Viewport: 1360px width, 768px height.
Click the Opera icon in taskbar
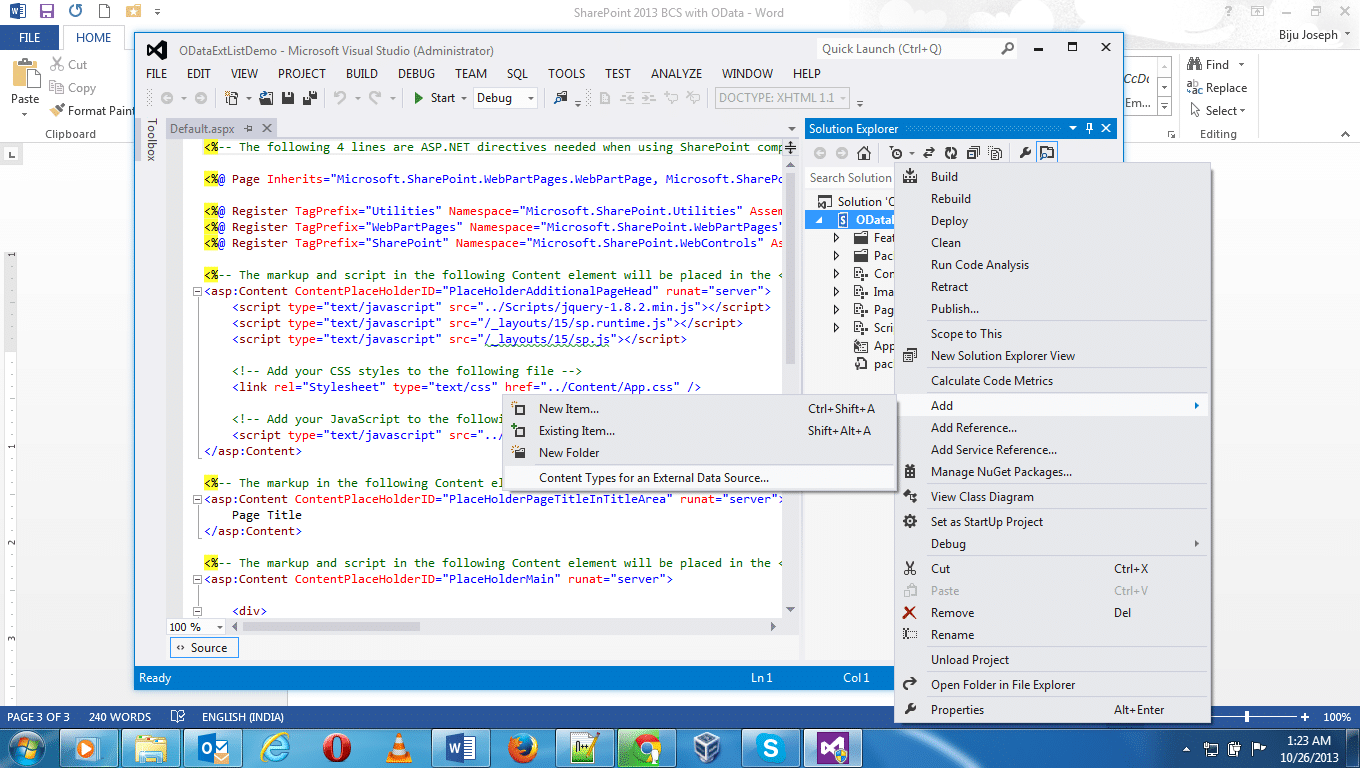pos(337,747)
